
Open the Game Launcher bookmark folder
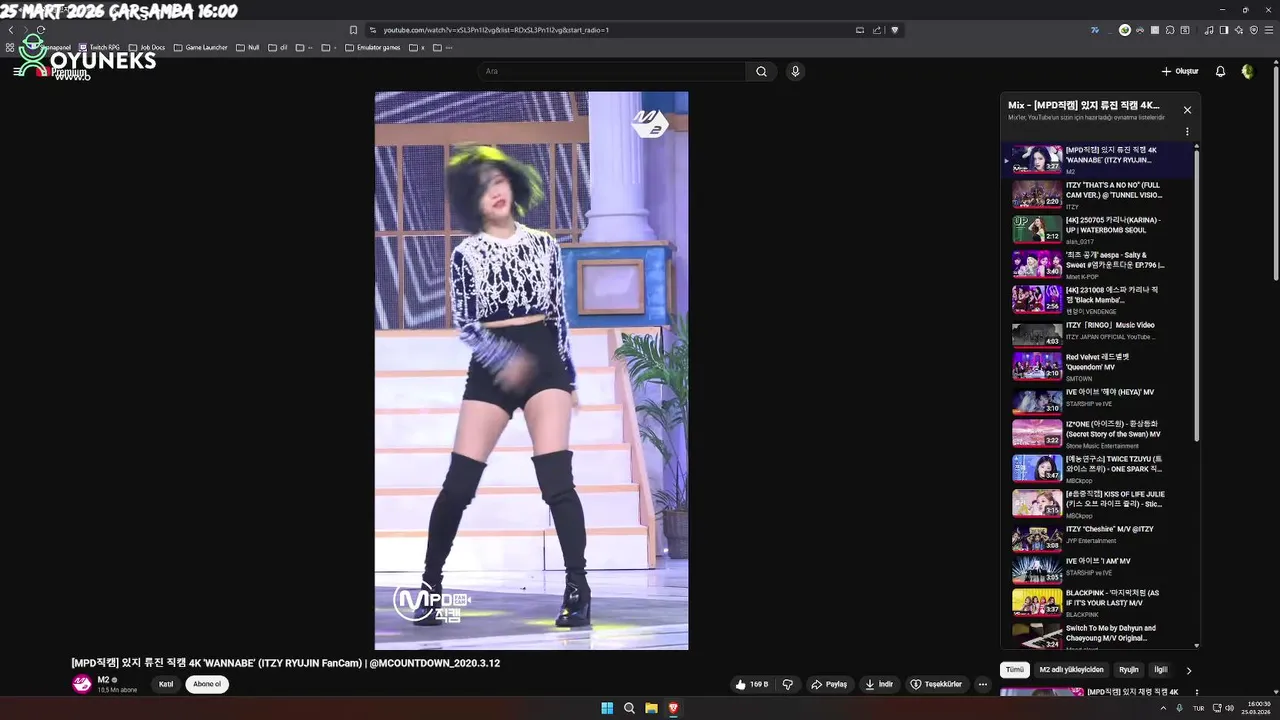[201, 47]
